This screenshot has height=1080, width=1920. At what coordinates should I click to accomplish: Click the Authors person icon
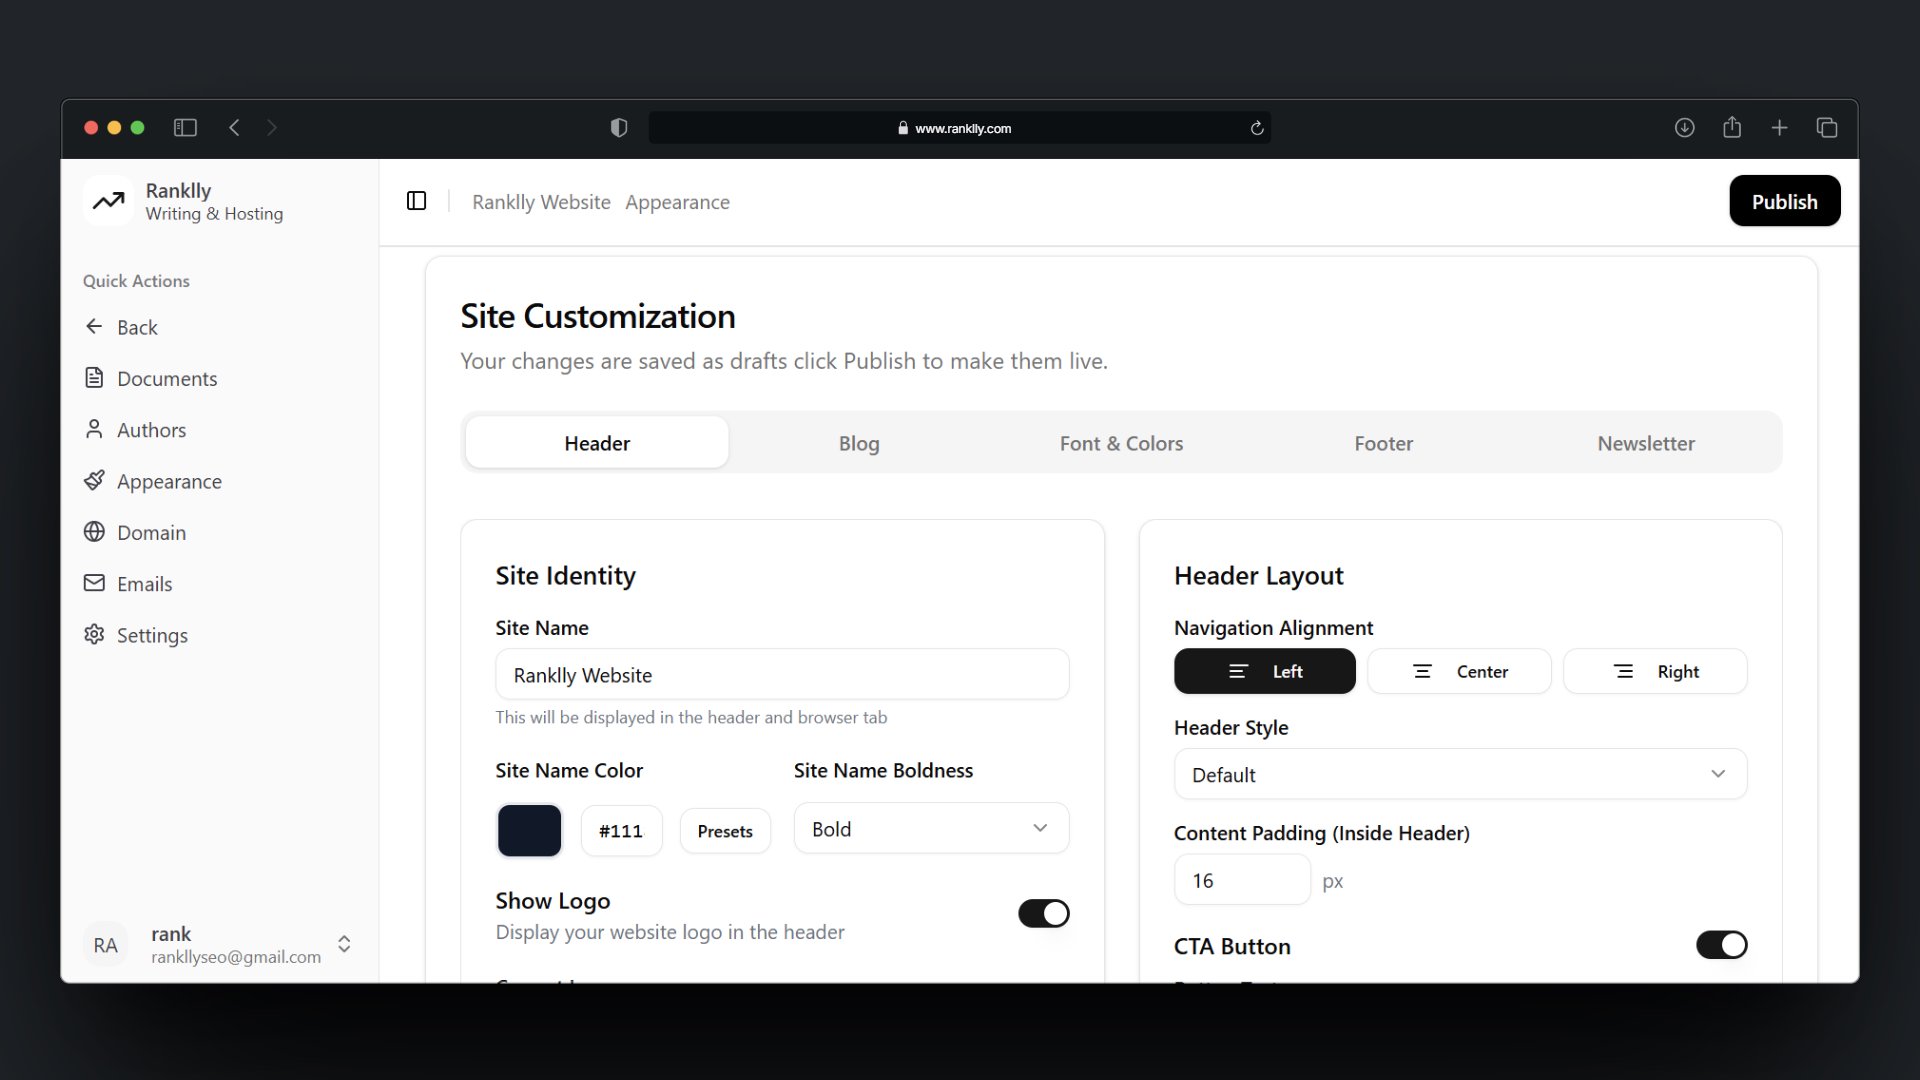94,429
